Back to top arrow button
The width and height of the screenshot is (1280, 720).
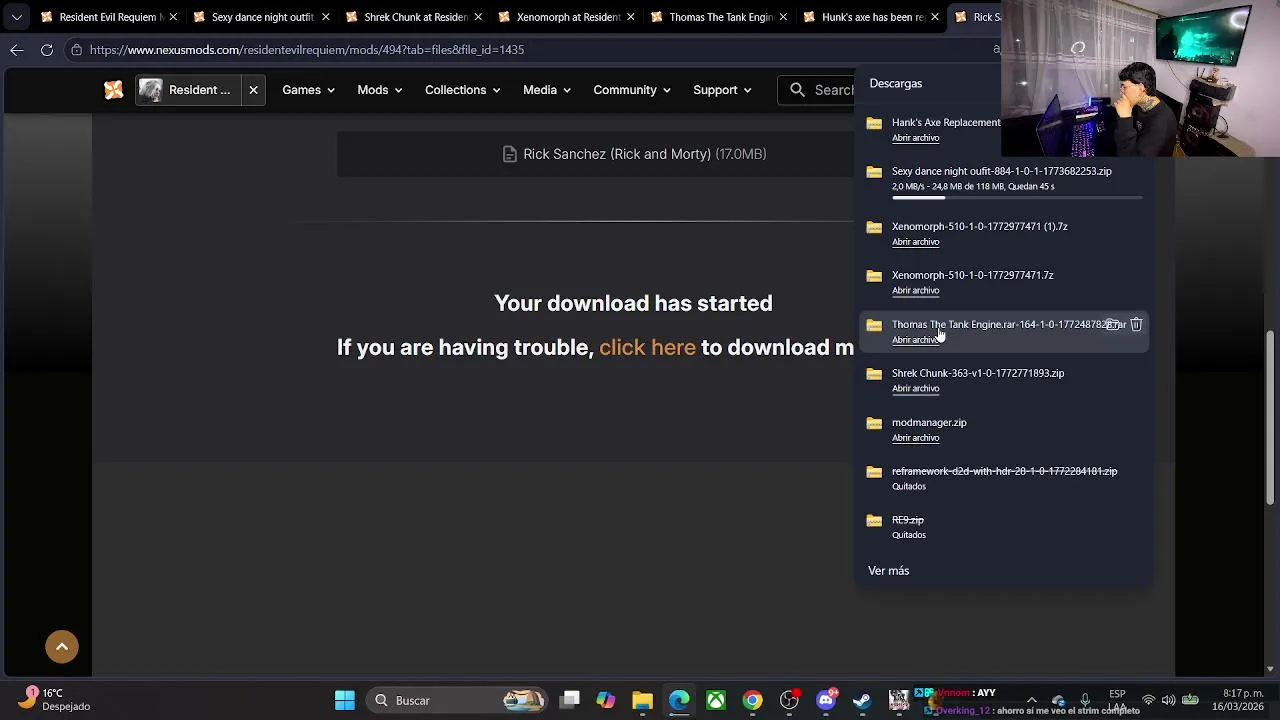(62, 647)
